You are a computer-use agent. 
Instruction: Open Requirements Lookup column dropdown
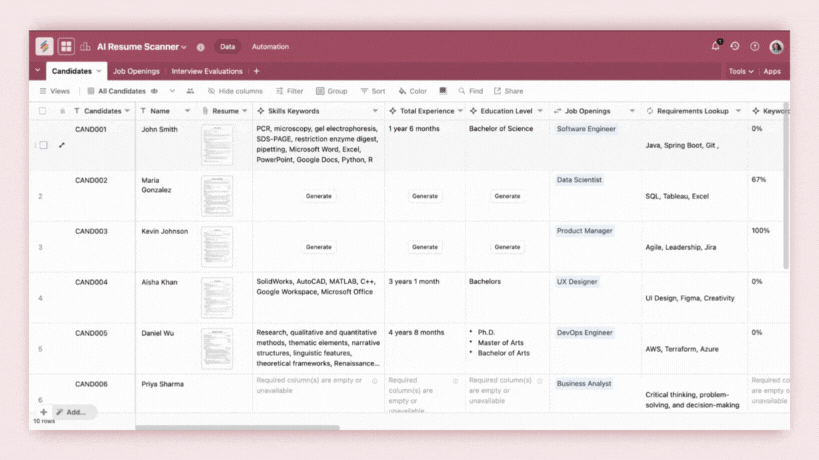pyautogui.click(x=738, y=111)
